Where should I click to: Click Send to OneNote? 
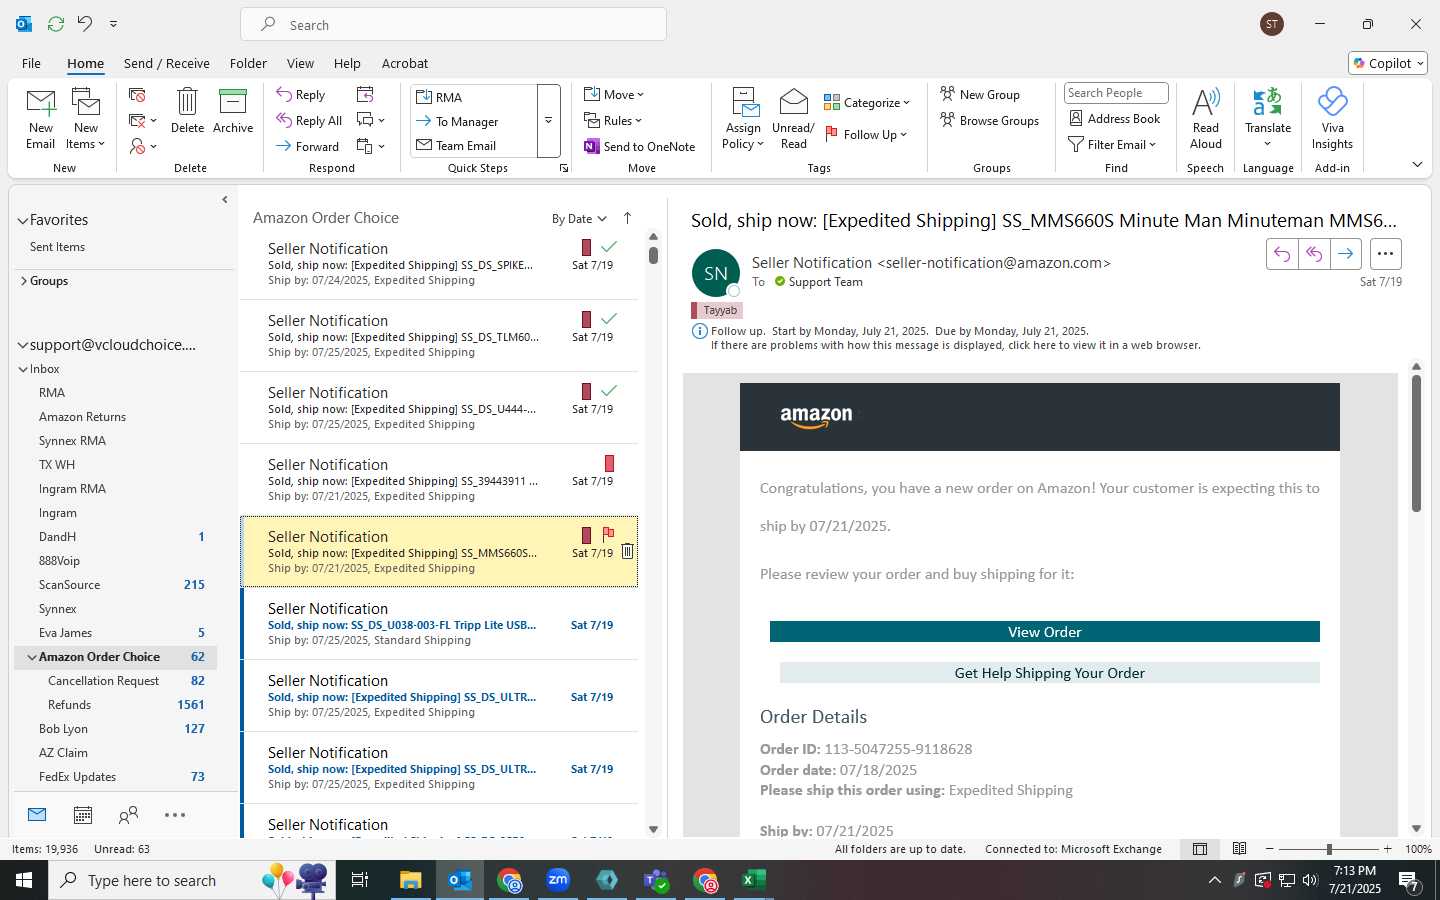pos(640,146)
